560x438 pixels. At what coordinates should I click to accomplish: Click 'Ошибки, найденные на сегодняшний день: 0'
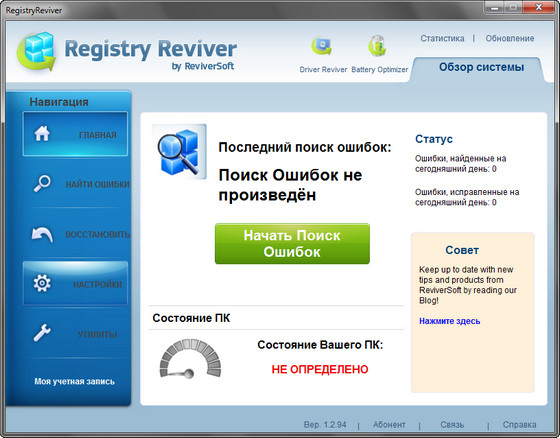[460, 164]
